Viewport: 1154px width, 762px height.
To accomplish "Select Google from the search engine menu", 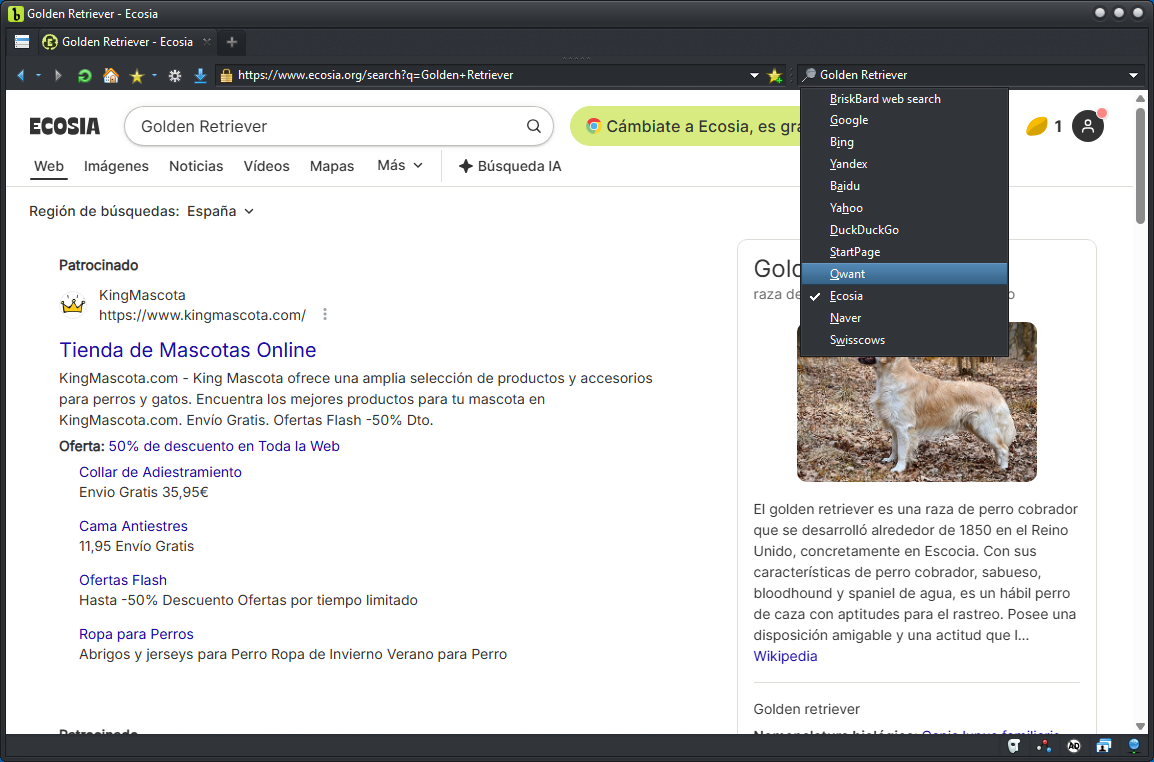I will [x=849, y=120].
